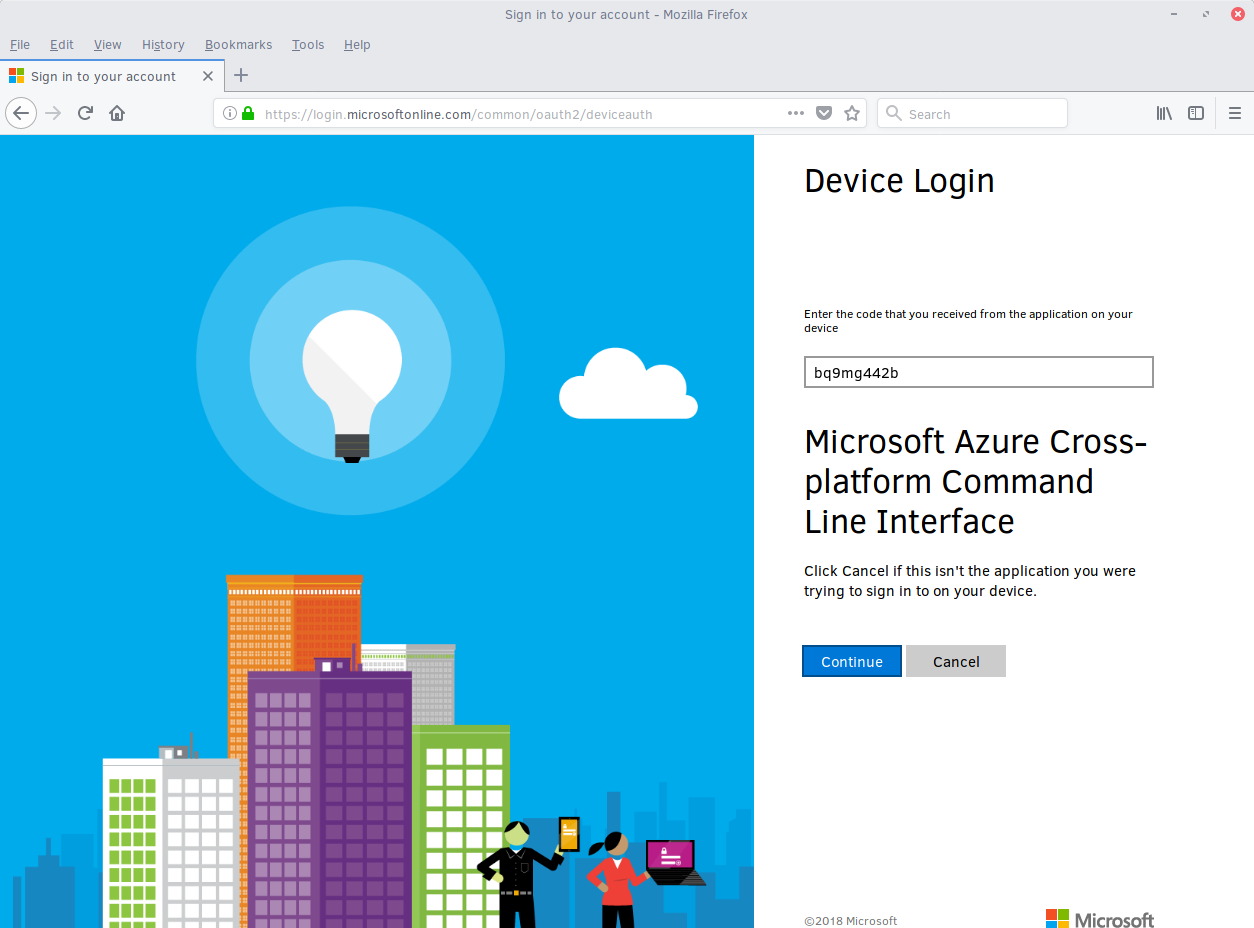The height and width of the screenshot is (928, 1254).
Task: Click the Microsoft logo at page bottom
Action: click(1100, 919)
